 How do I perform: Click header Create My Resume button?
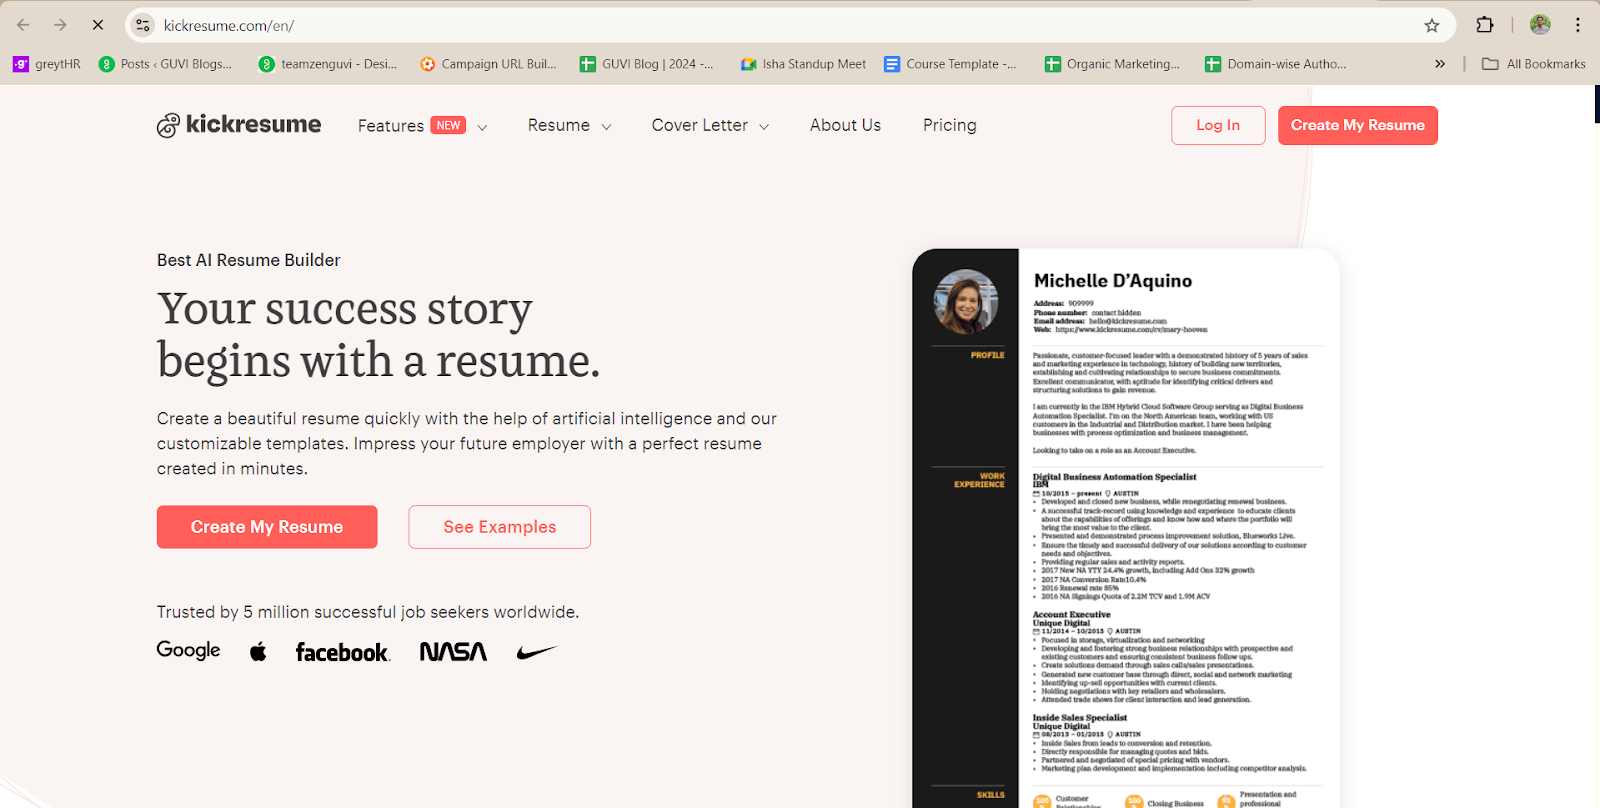point(1358,125)
